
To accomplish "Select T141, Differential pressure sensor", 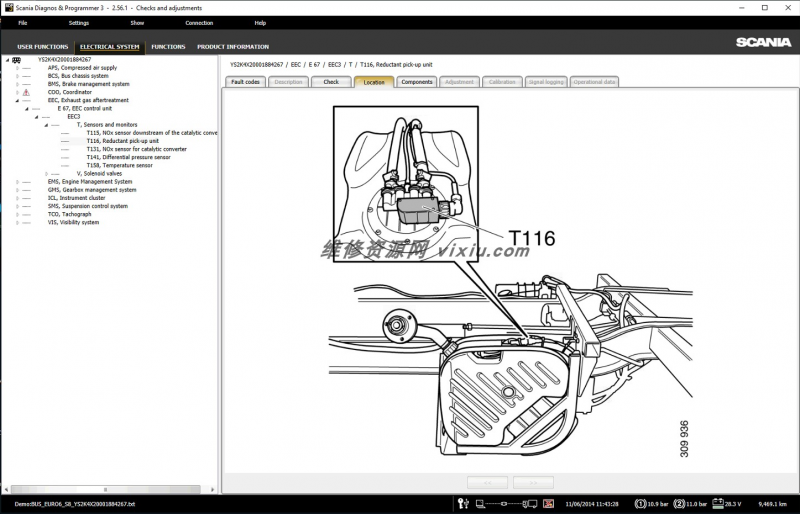I will (128, 157).
